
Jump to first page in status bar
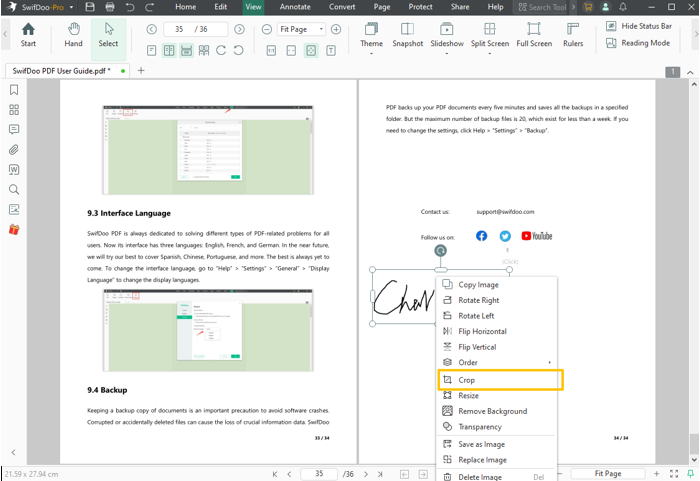coord(275,474)
